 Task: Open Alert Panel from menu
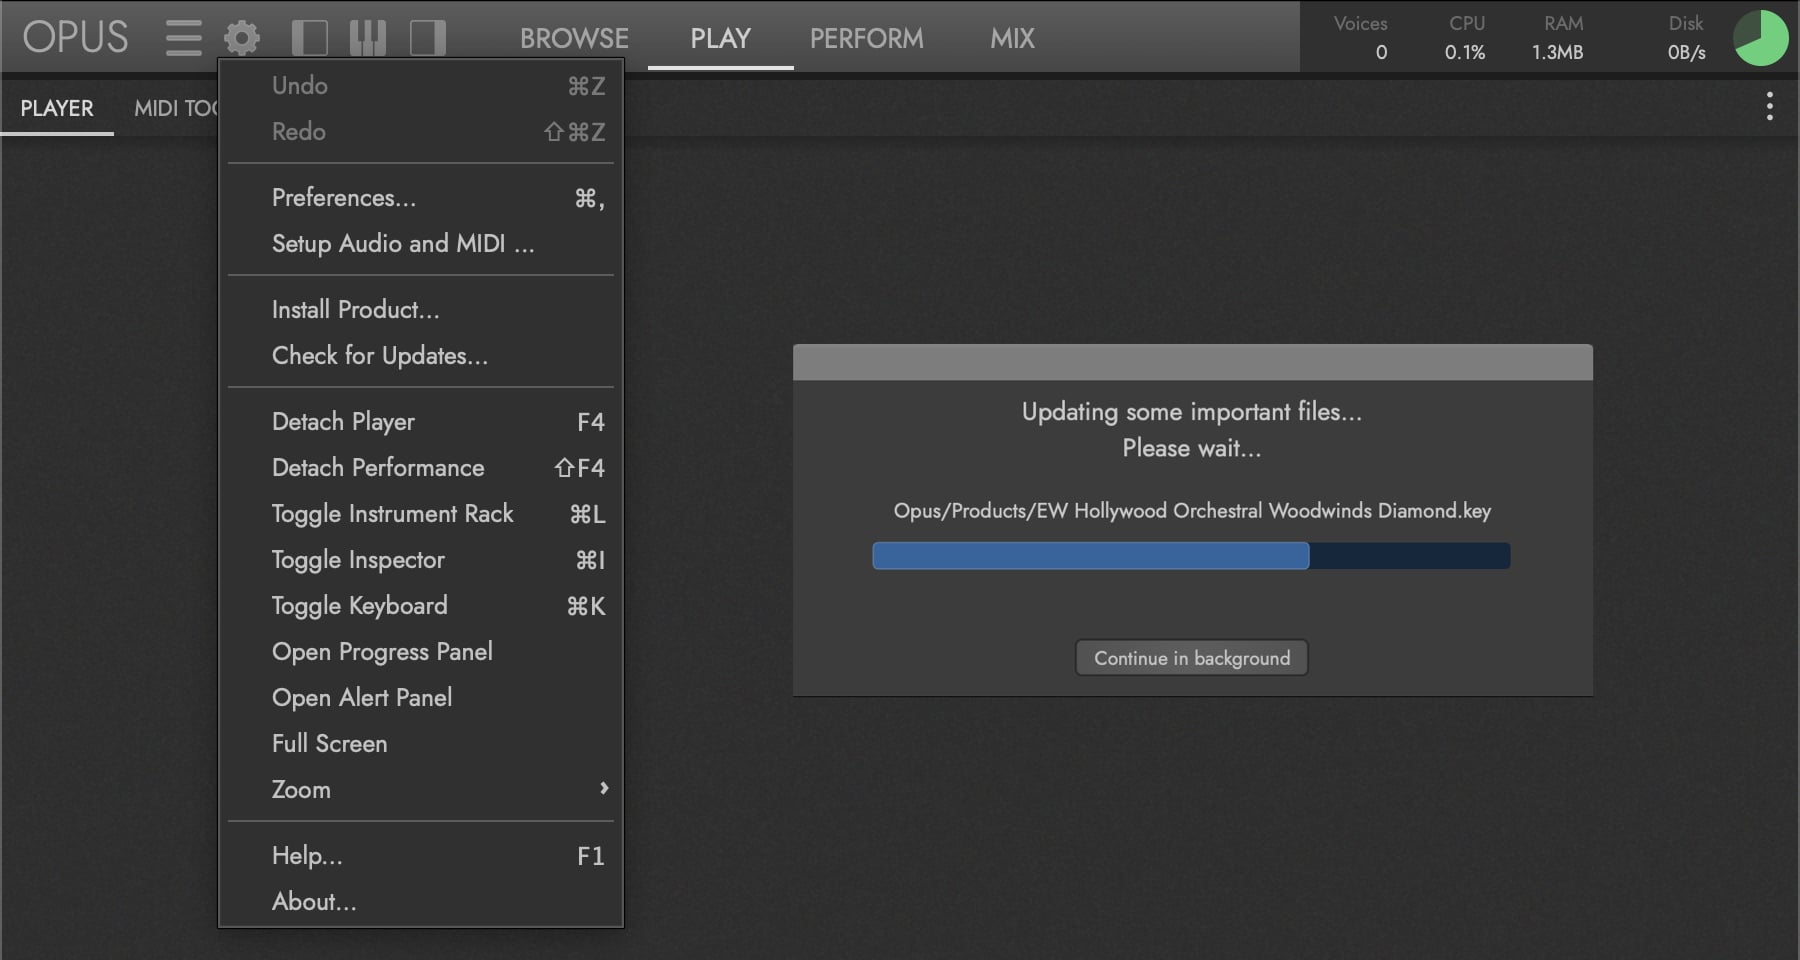[421, 698]
